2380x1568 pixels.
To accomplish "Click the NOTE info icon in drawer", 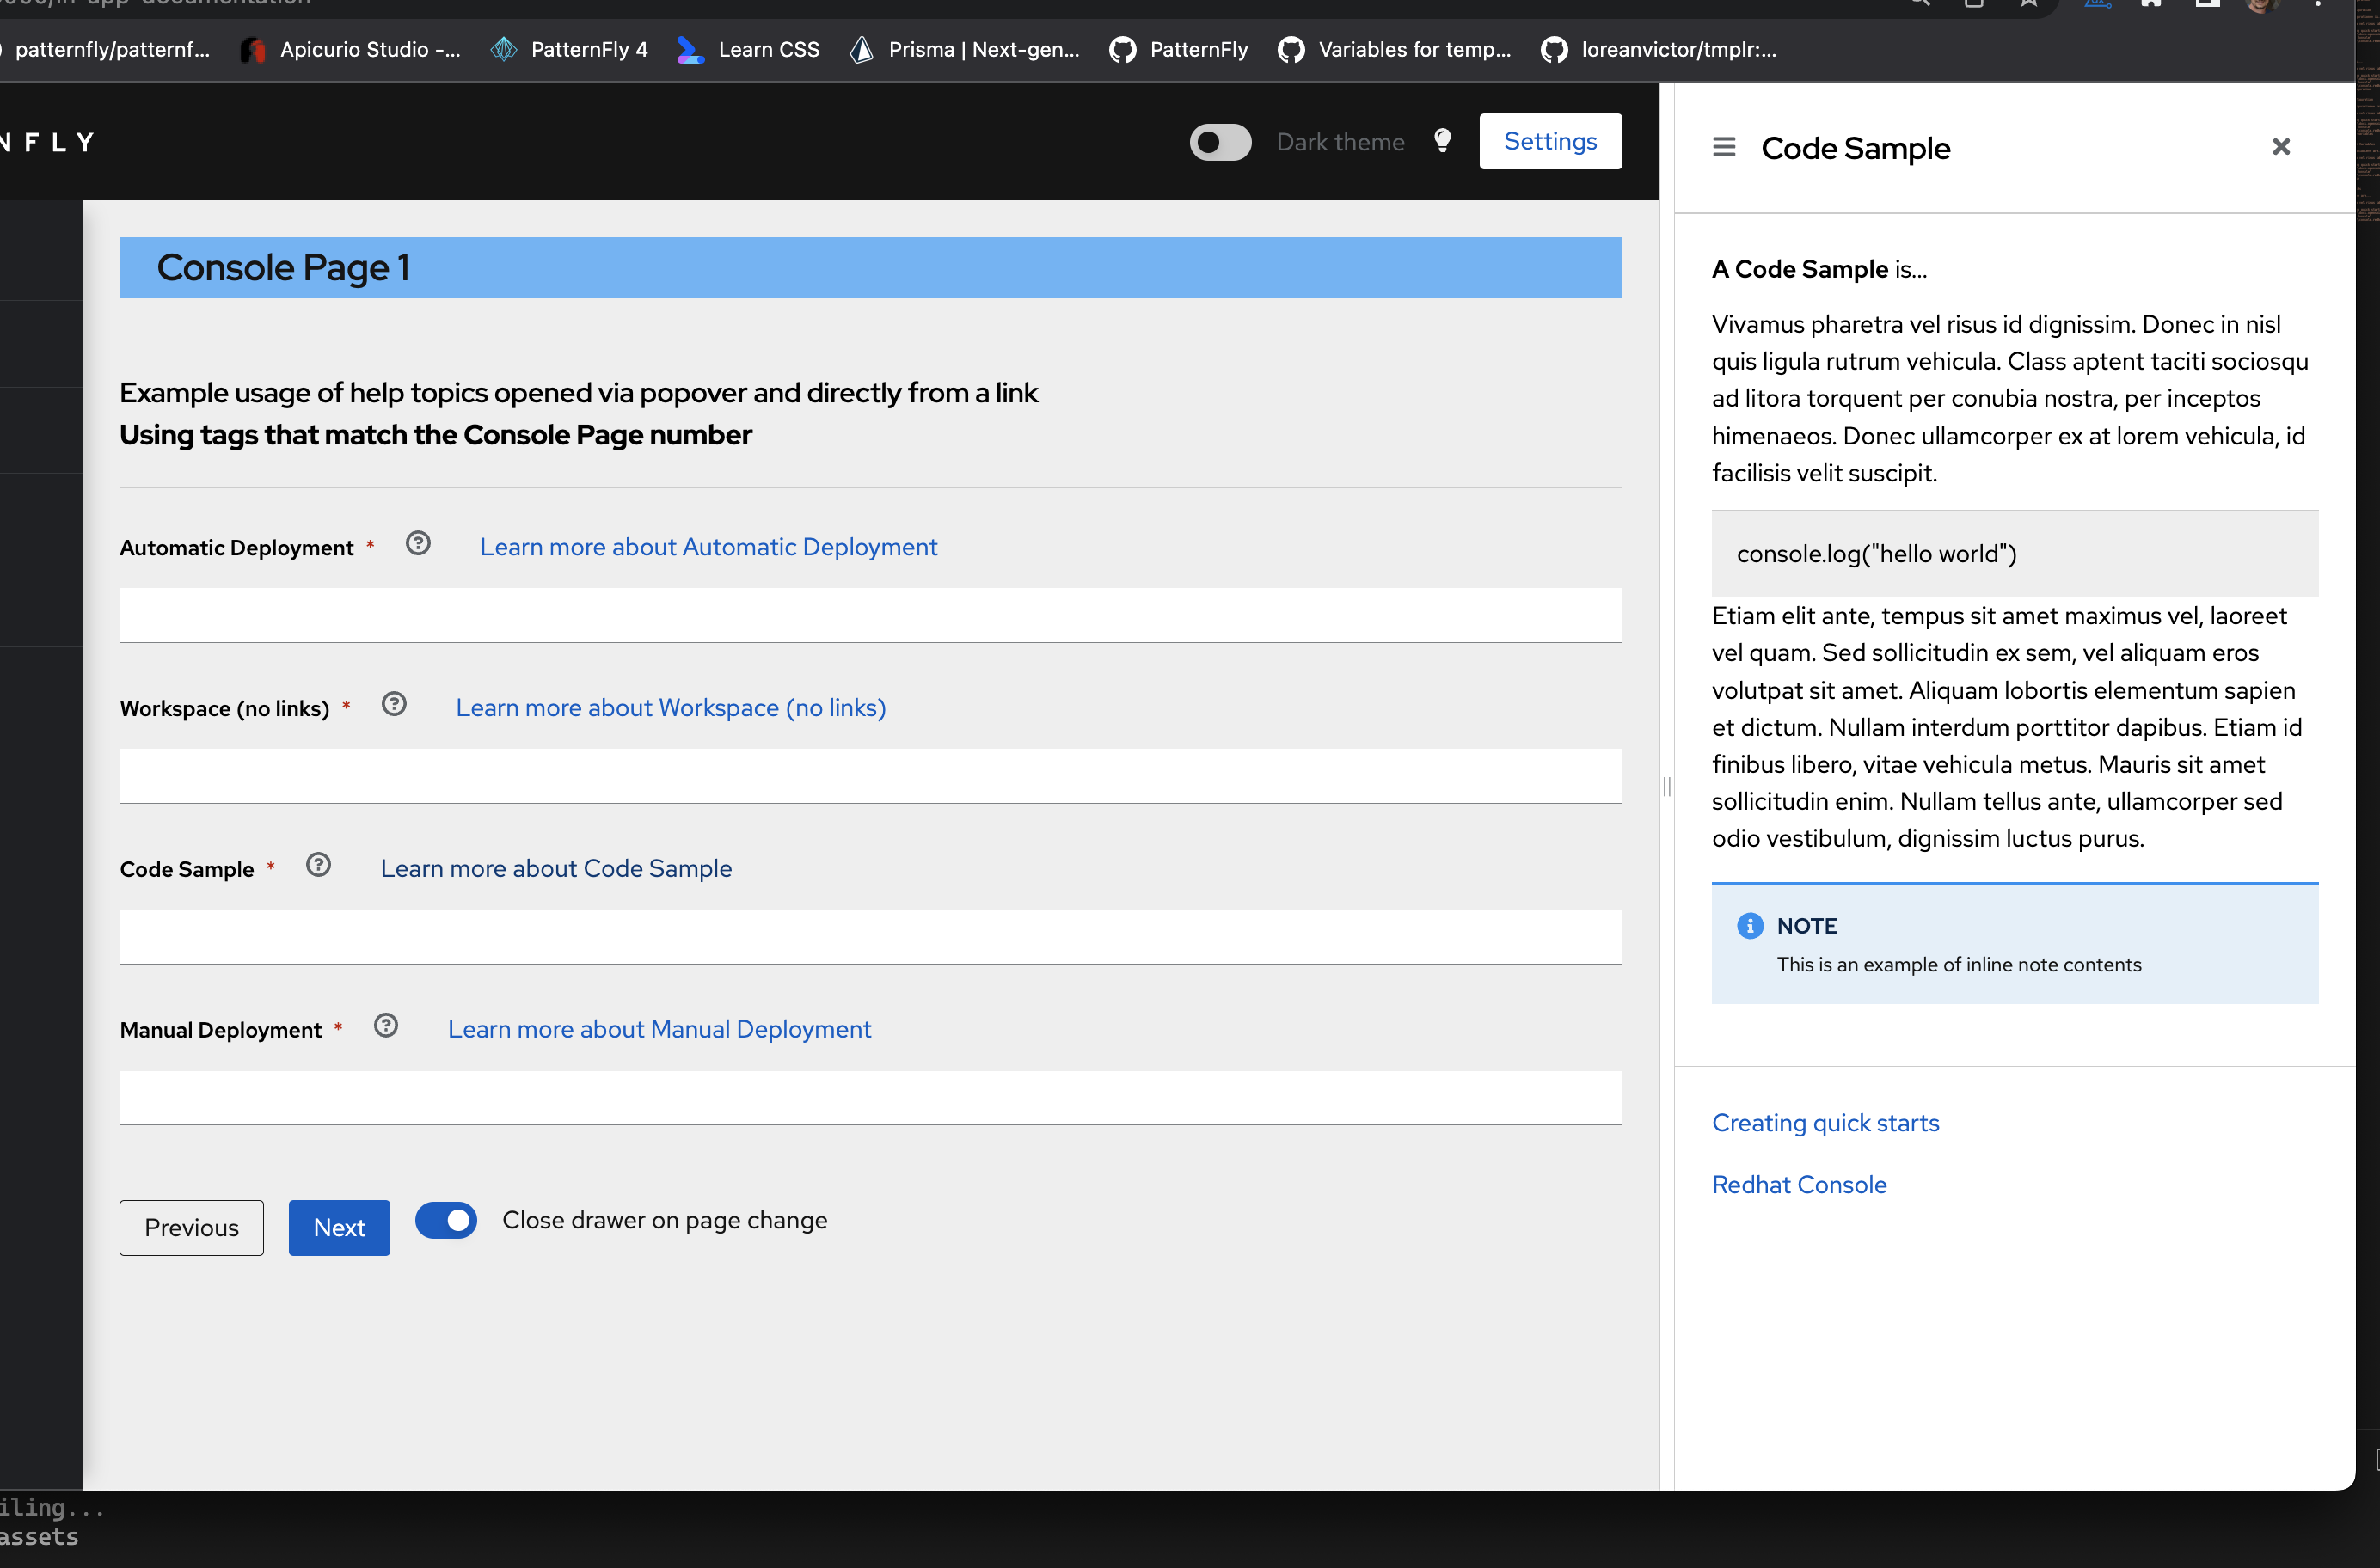I will [1750, 925].
